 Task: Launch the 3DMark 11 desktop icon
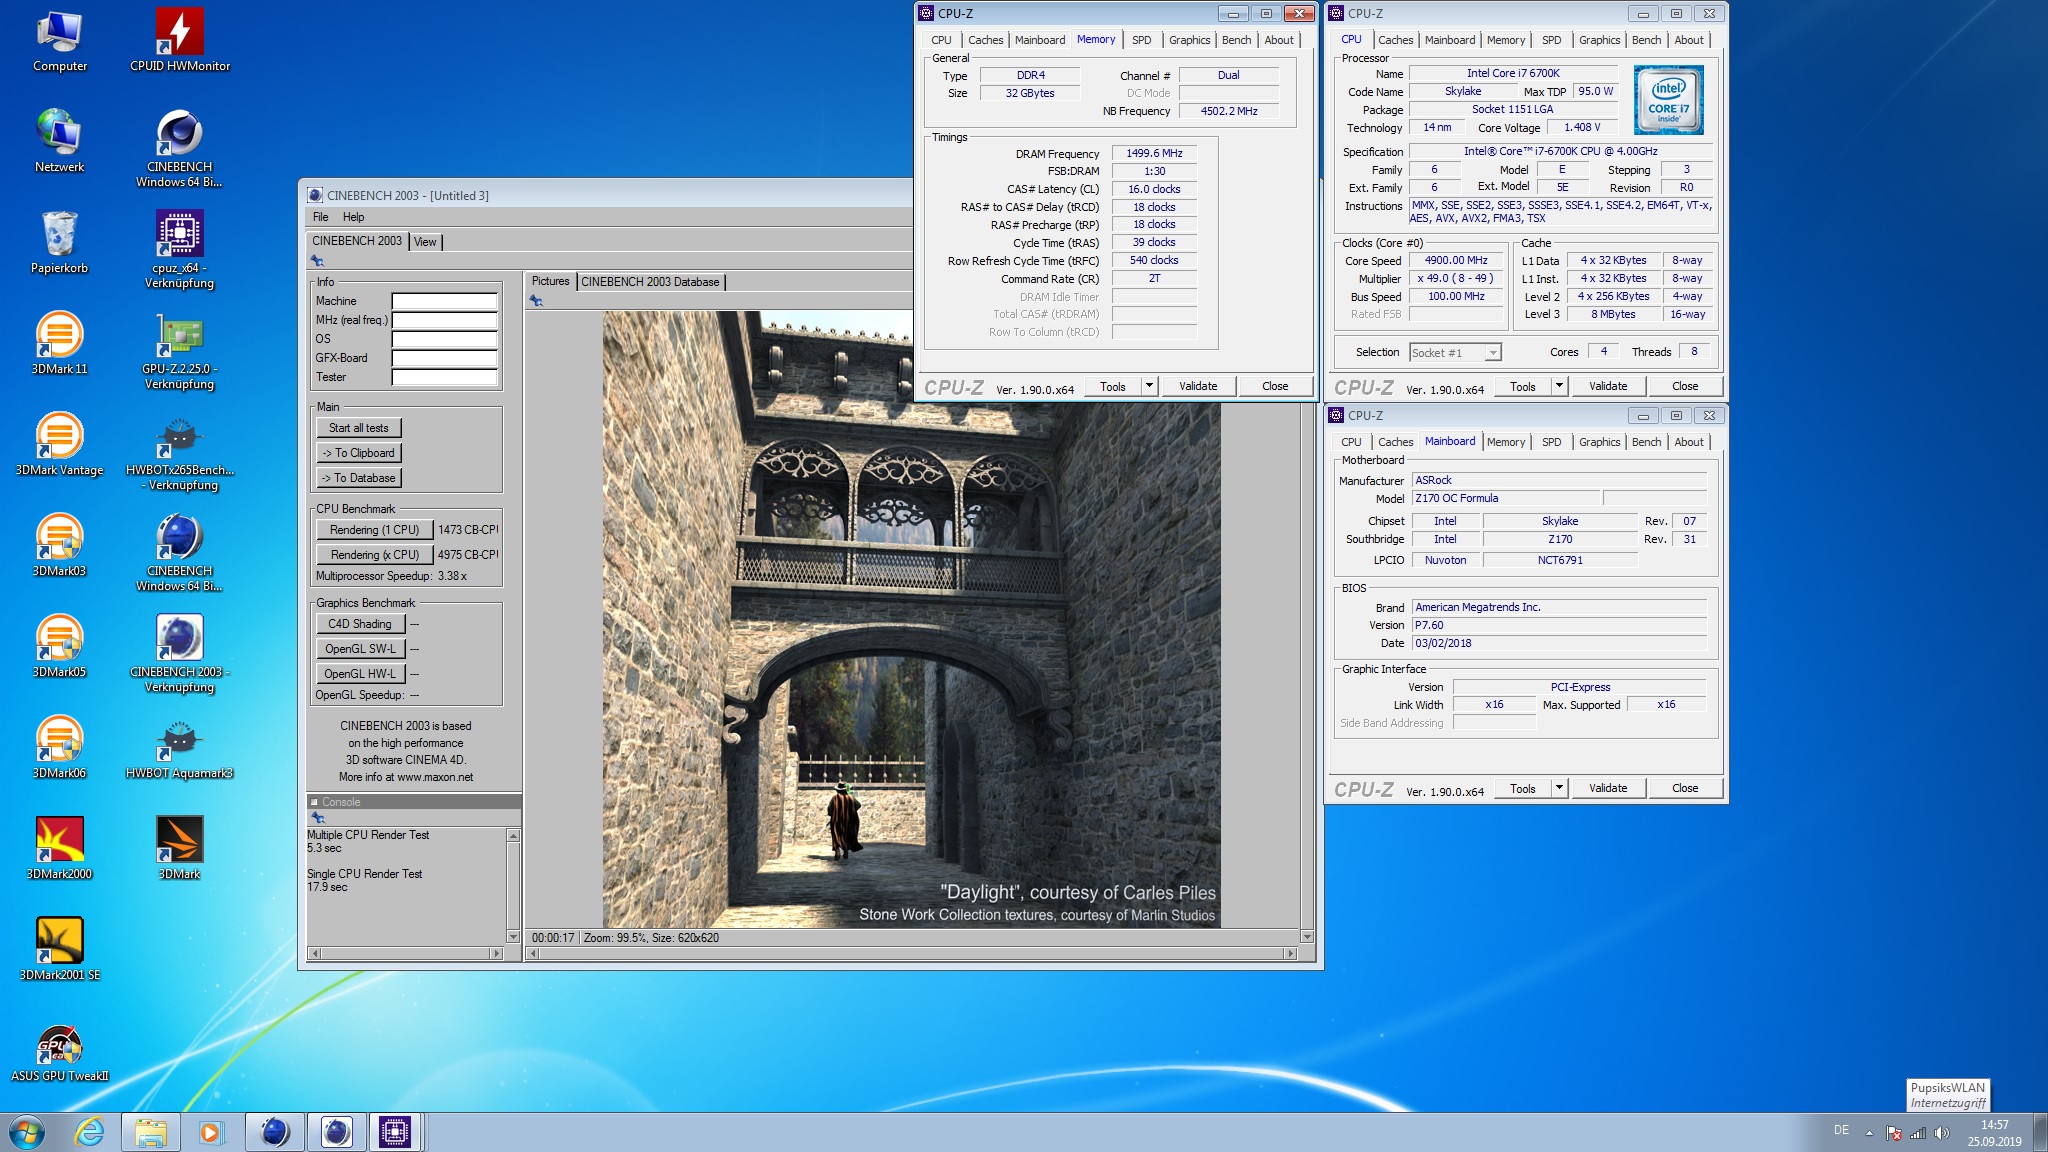[60, 344]
